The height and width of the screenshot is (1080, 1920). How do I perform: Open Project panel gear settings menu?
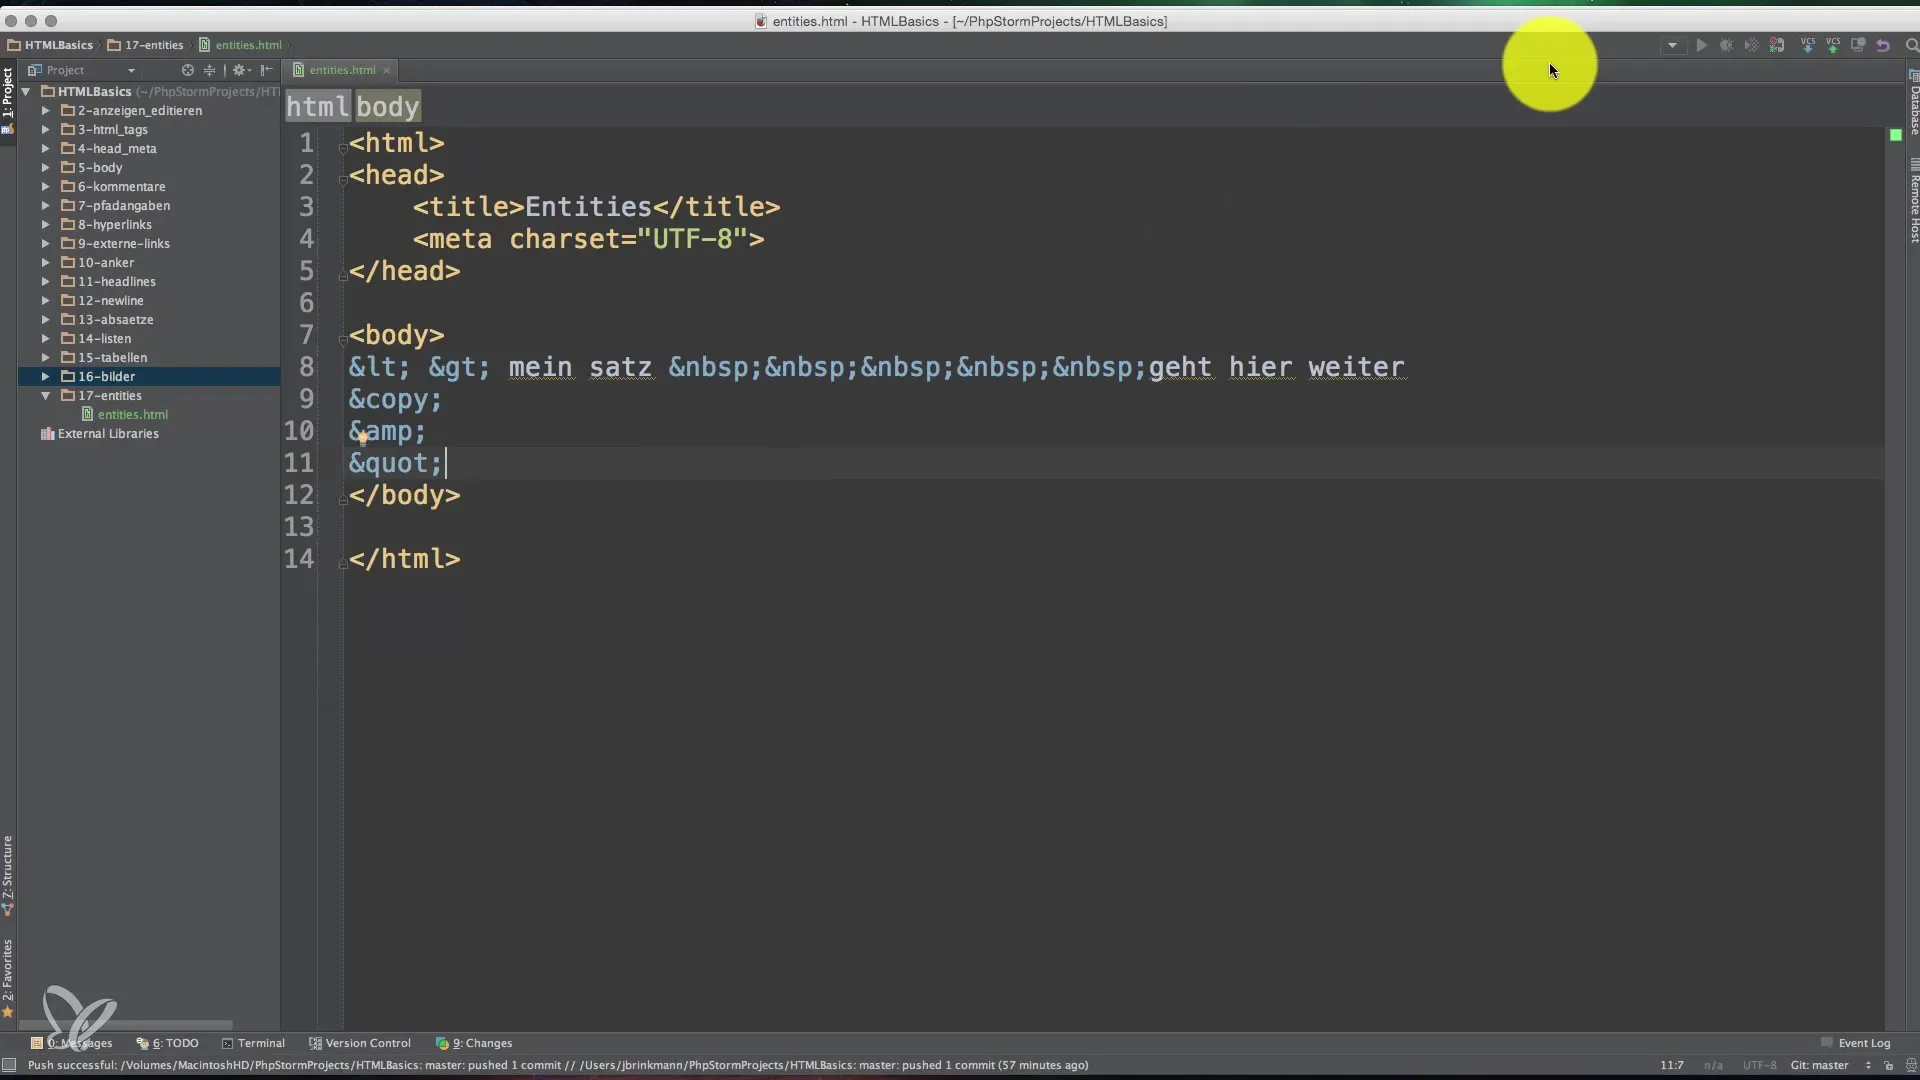(x=241, y=70)
